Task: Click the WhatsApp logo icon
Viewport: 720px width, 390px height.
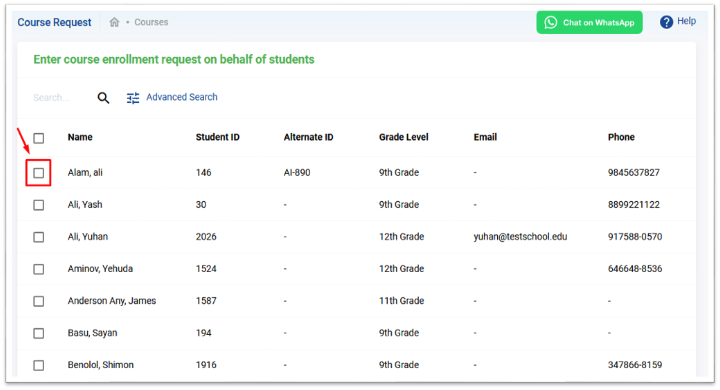Action: pyautogui.click(x=551, y=23)
